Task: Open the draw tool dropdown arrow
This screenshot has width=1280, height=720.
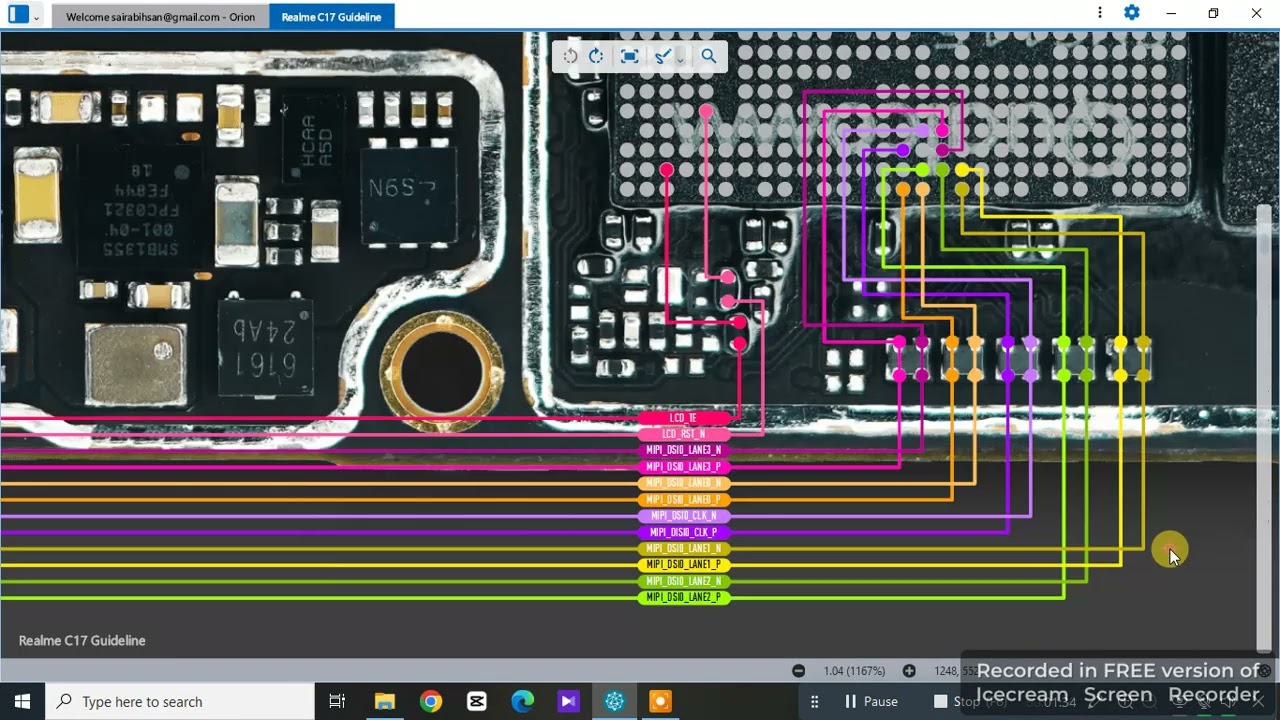Action: coord(680,60)
